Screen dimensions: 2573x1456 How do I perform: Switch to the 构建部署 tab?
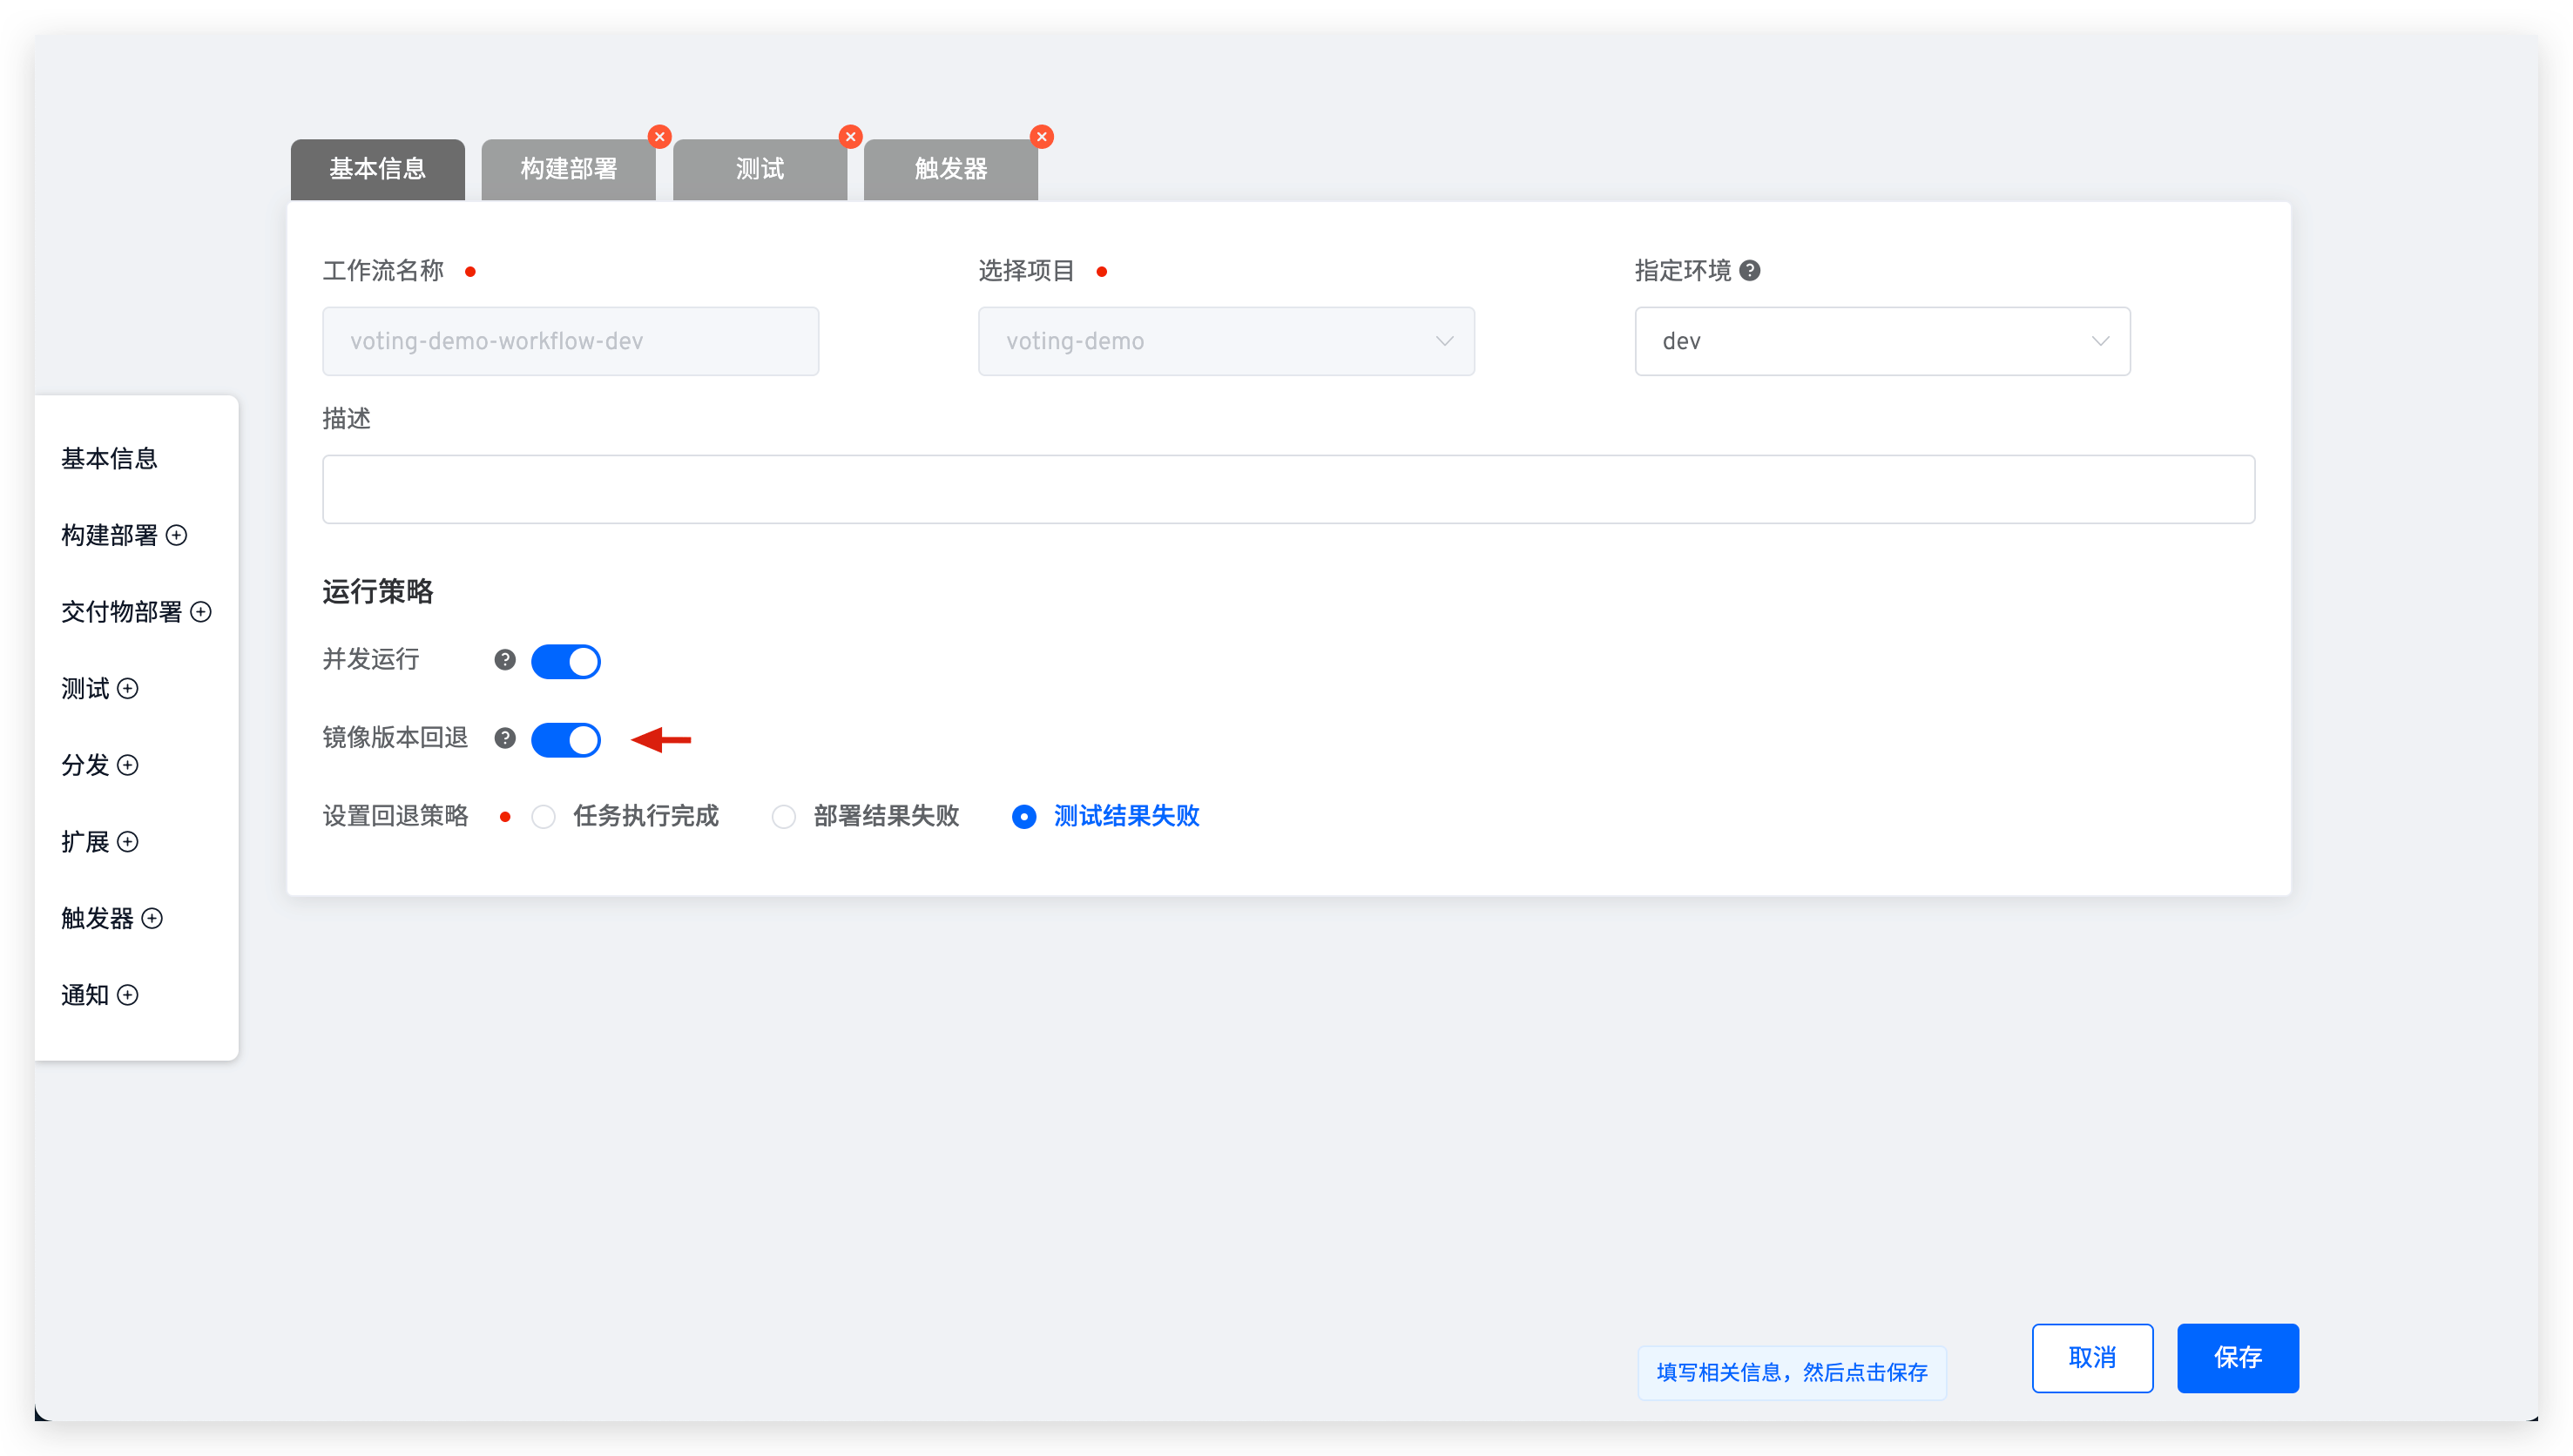tap(568, 169)
